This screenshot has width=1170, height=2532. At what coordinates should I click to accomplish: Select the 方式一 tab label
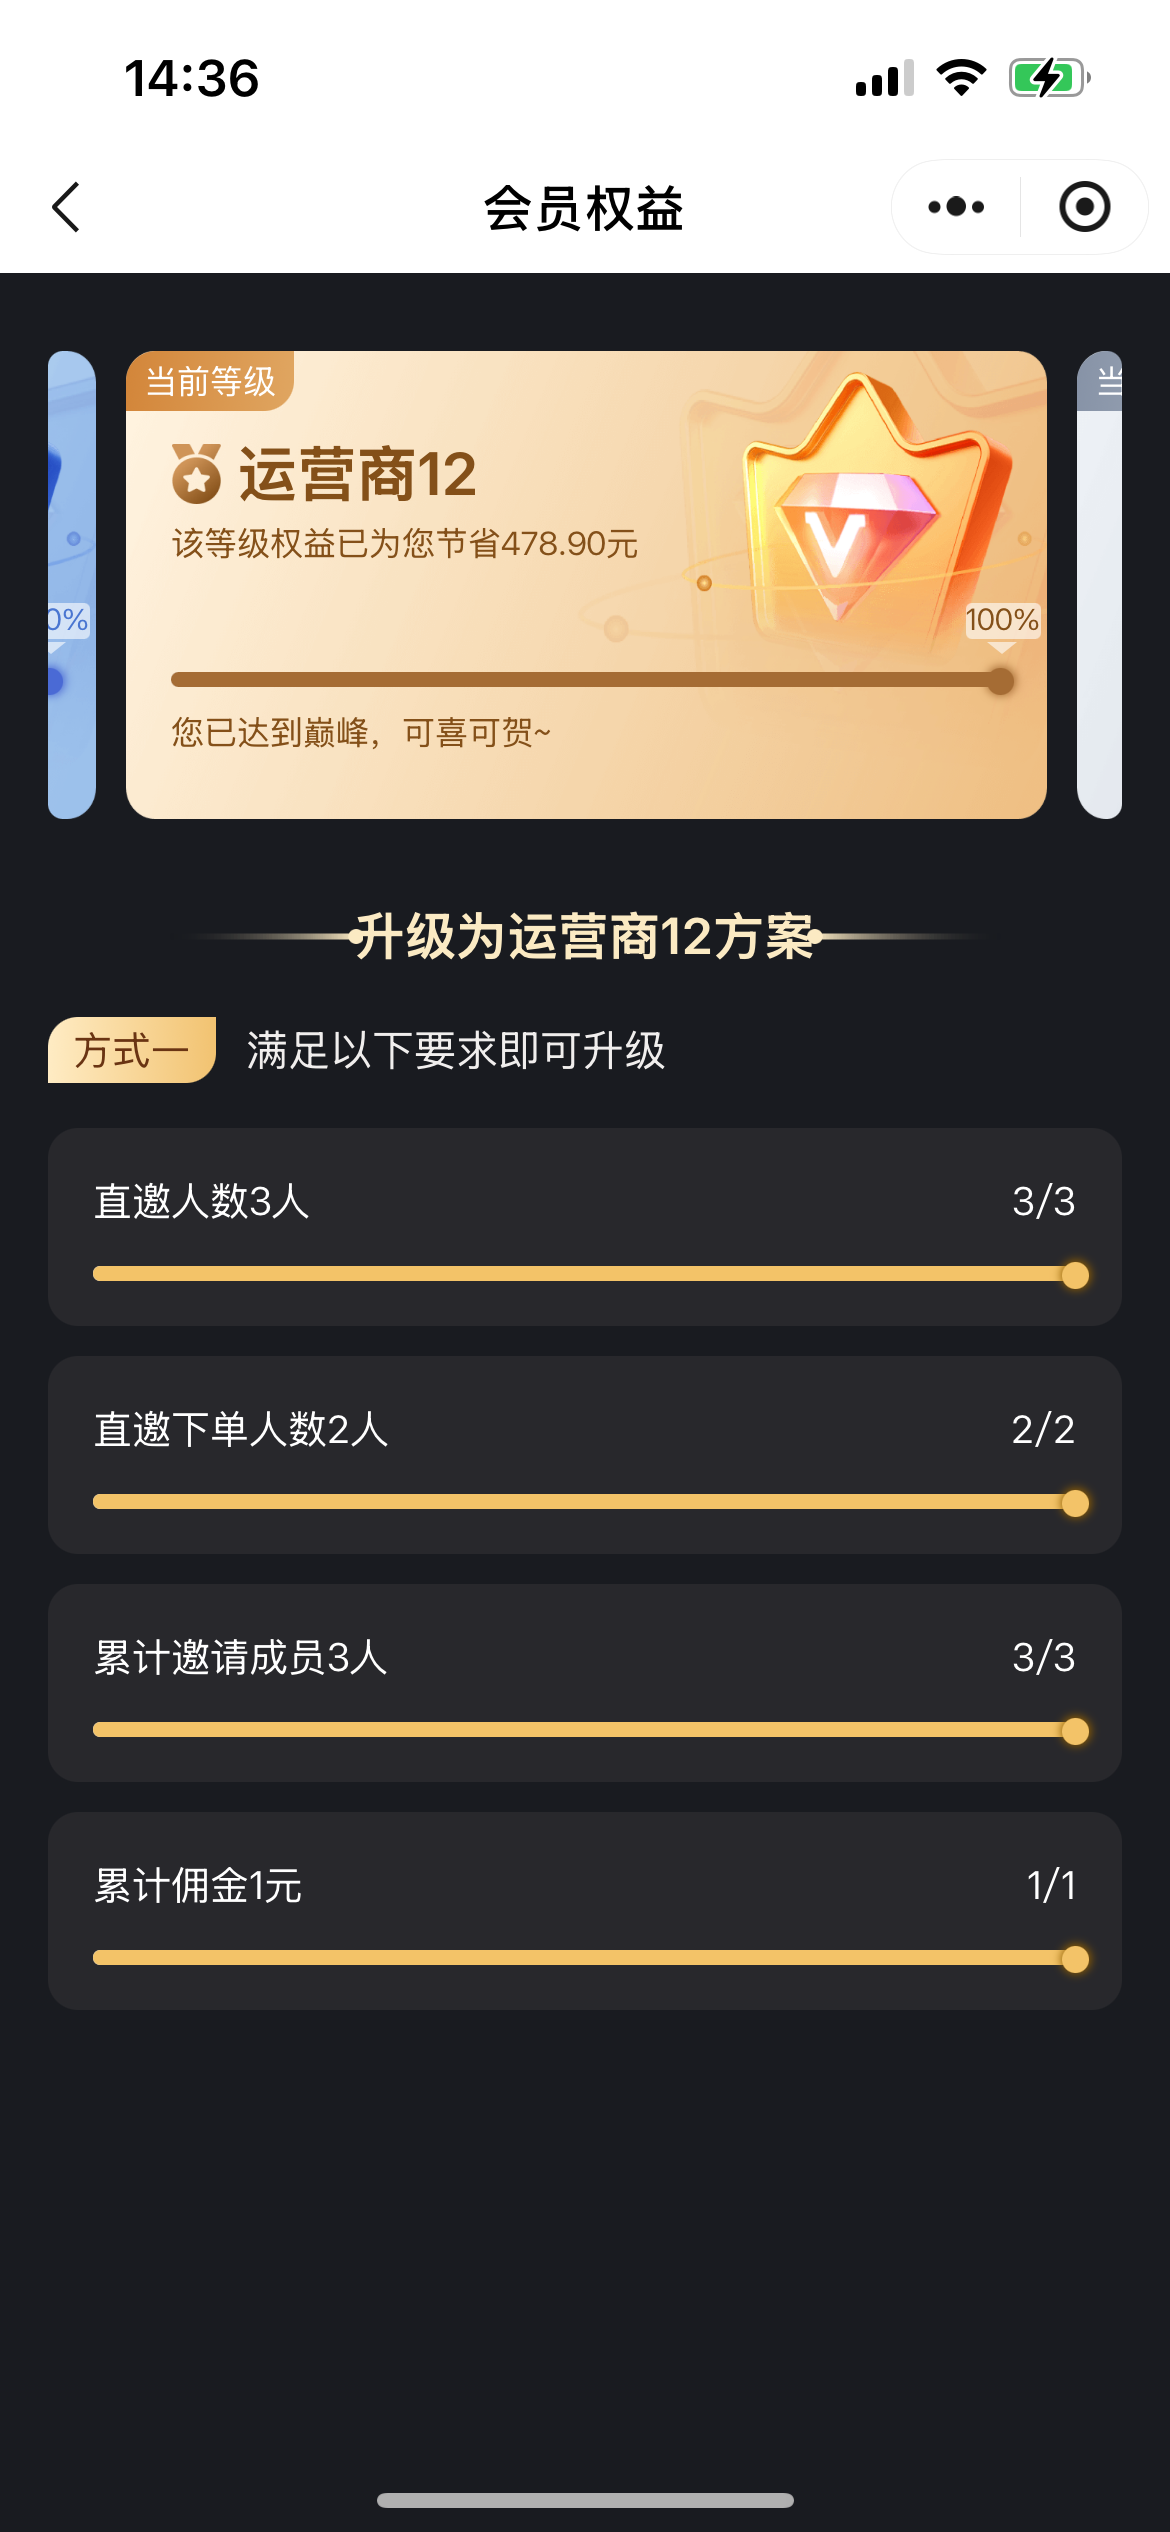click(x=132, y=1050)
